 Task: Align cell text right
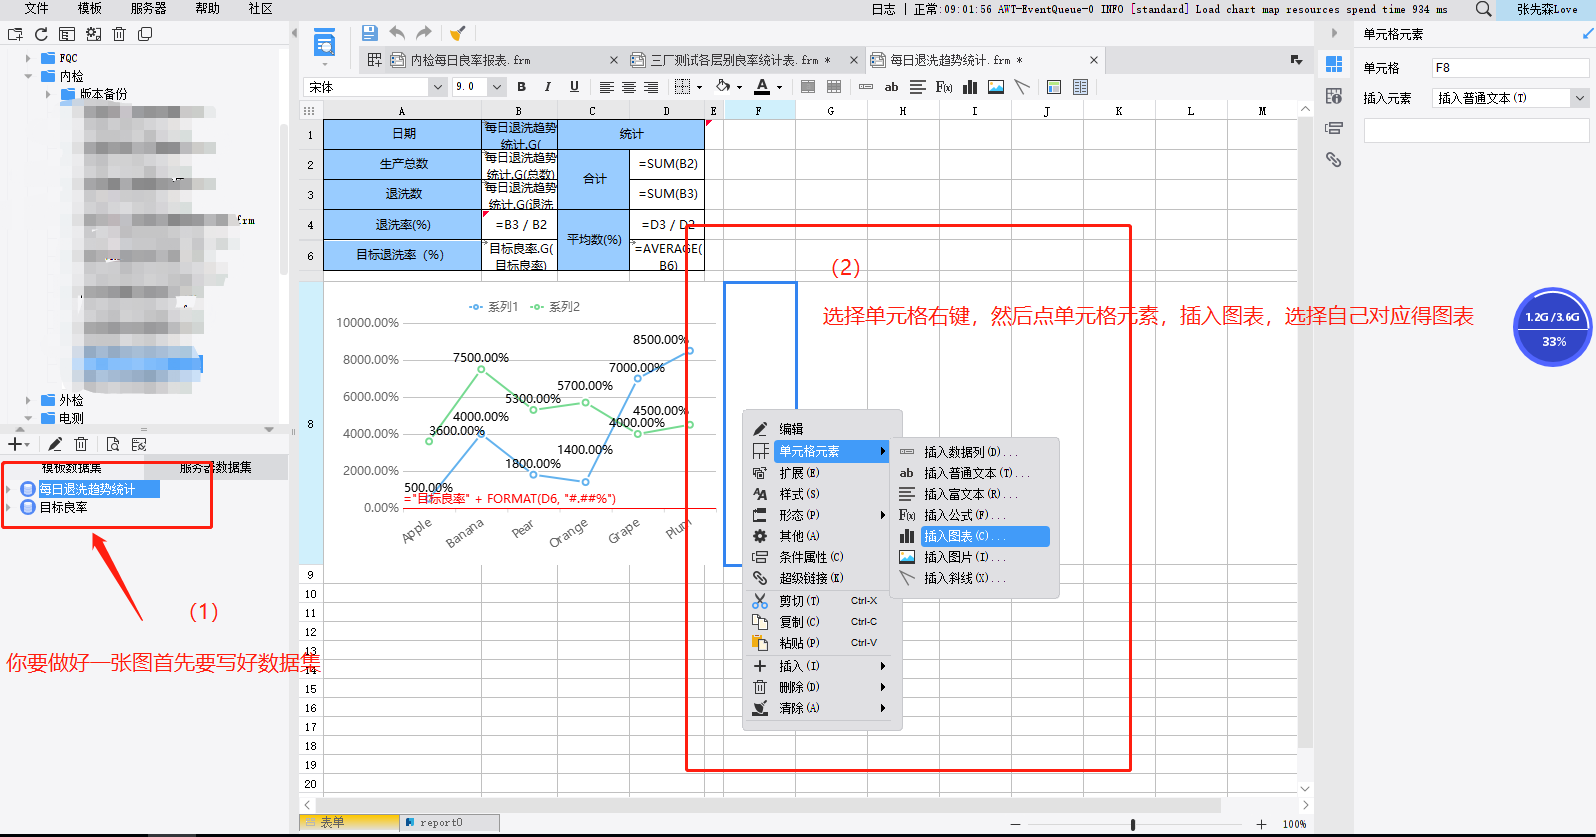[651, 87]
